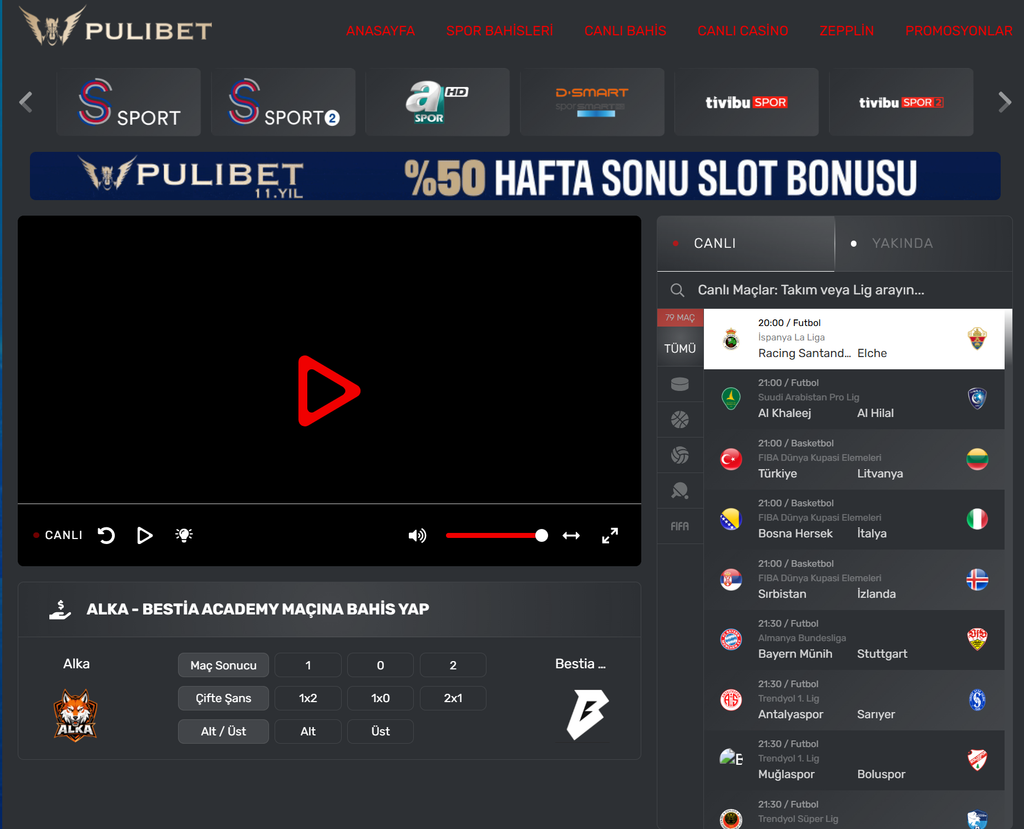Select TÜMÜ sports filter

[680, 348]
